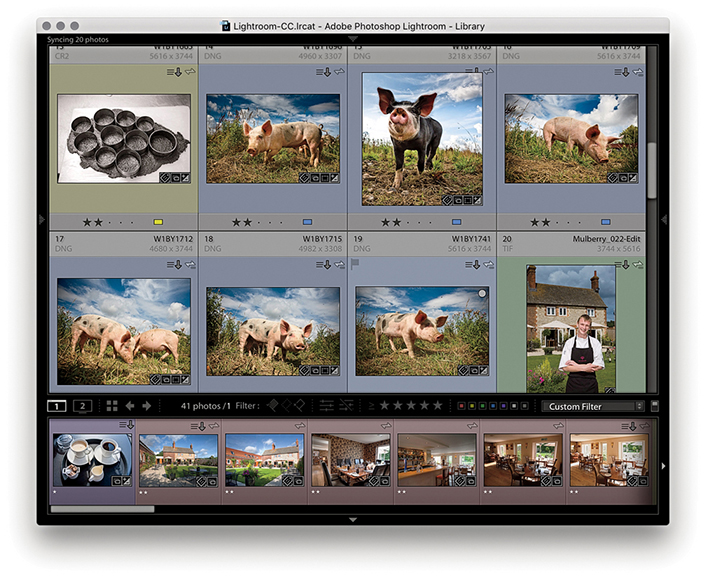Viewport: 706px width, 577px height.
Task: Click the grid vertical scrollbar thumb
Action: [x=652, y=171]
